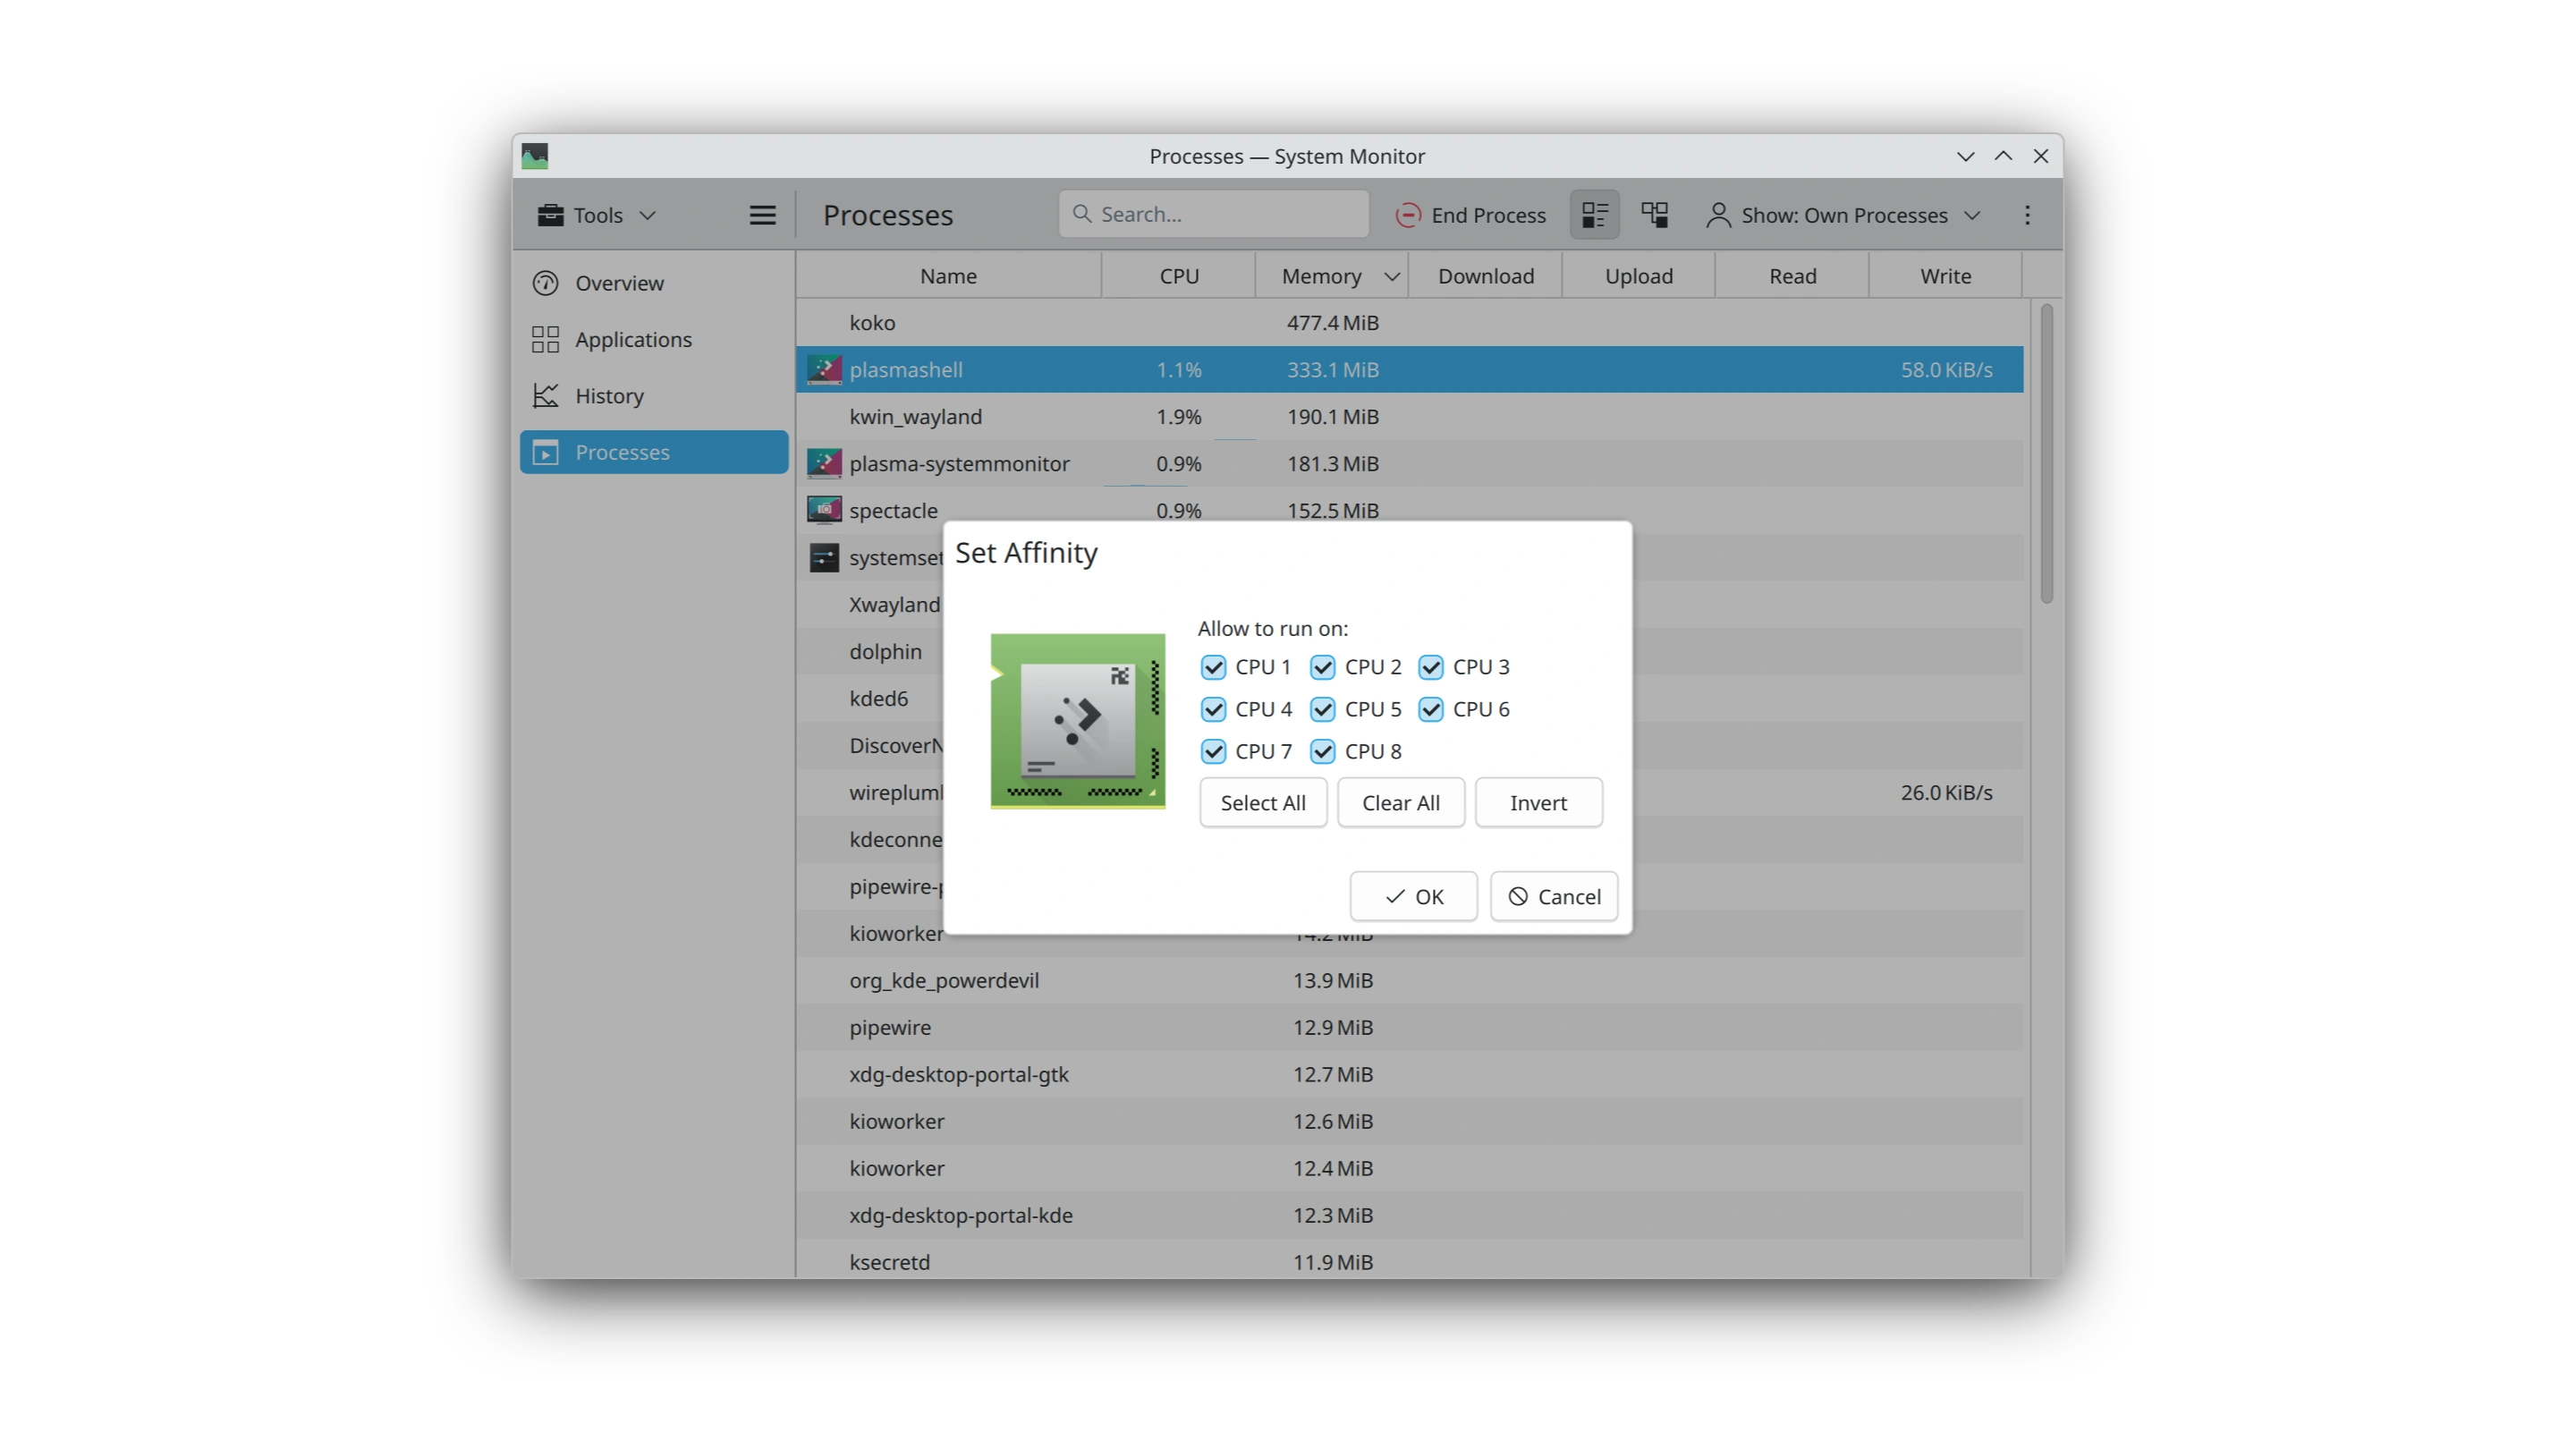Click the System Monitor app icon in titlebar
2576x1449 pixels.
click(x=535, y=156)
